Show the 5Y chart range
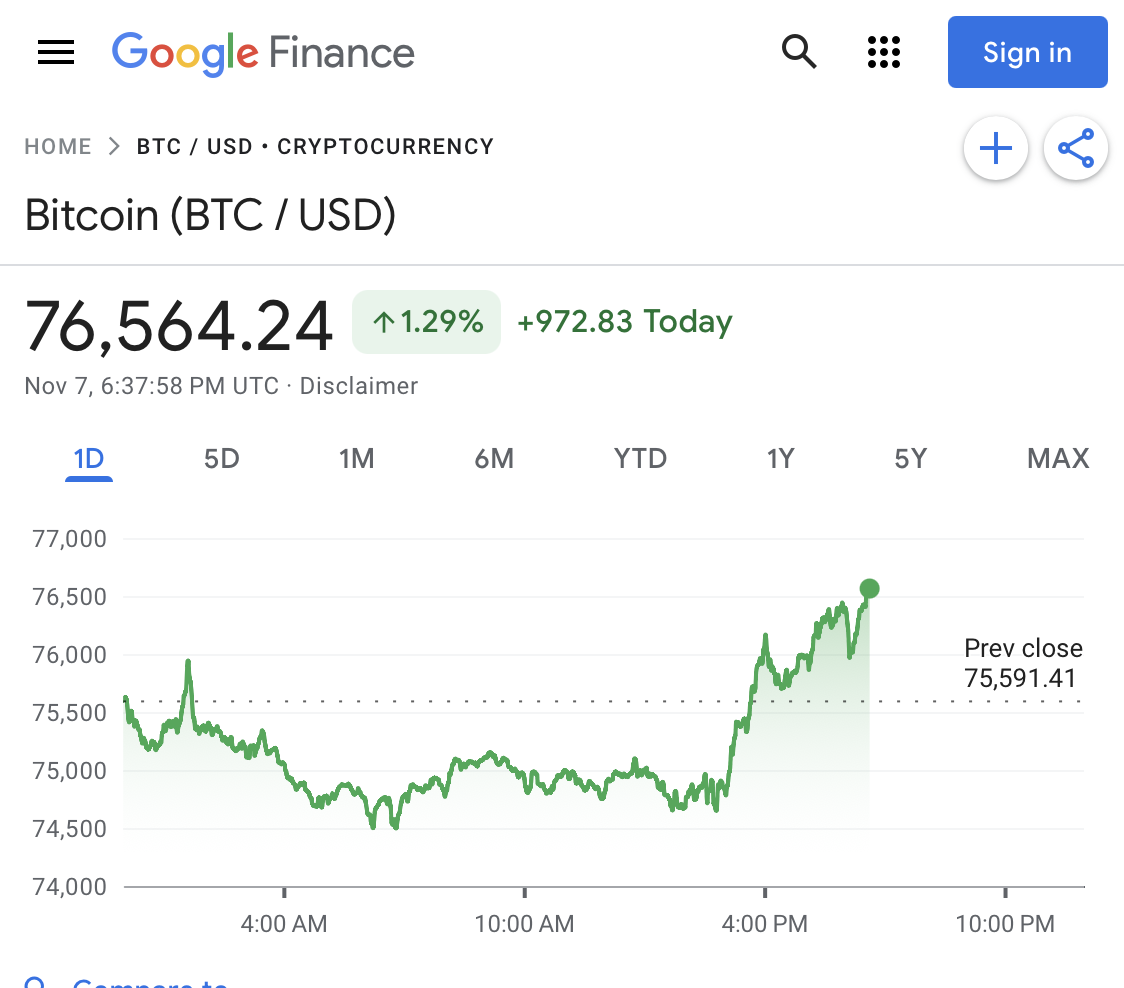Image resolution: width=1124 pixels, height=988 pixels. tap(910, 459)
